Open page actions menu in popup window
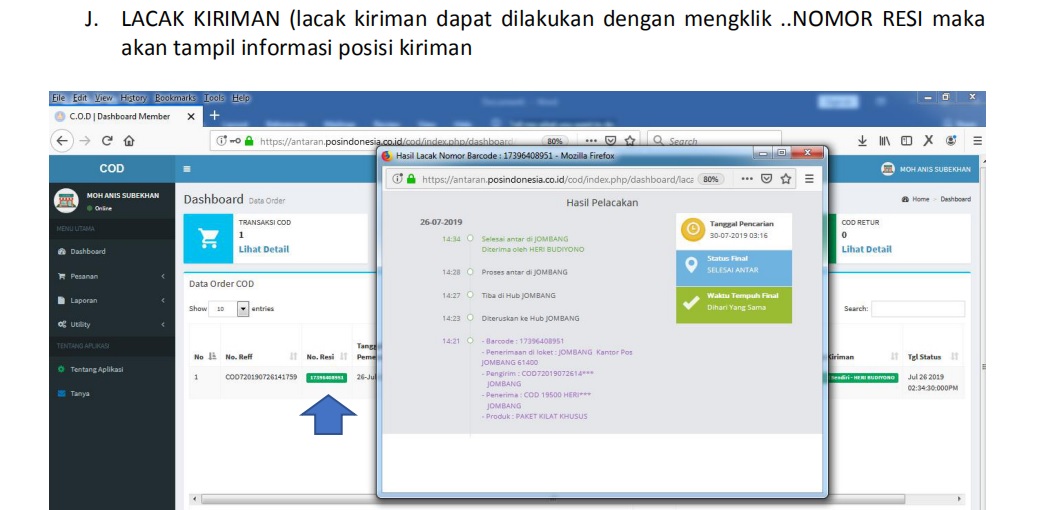This screenshot has width=1055, height=510. coord(748,179)
